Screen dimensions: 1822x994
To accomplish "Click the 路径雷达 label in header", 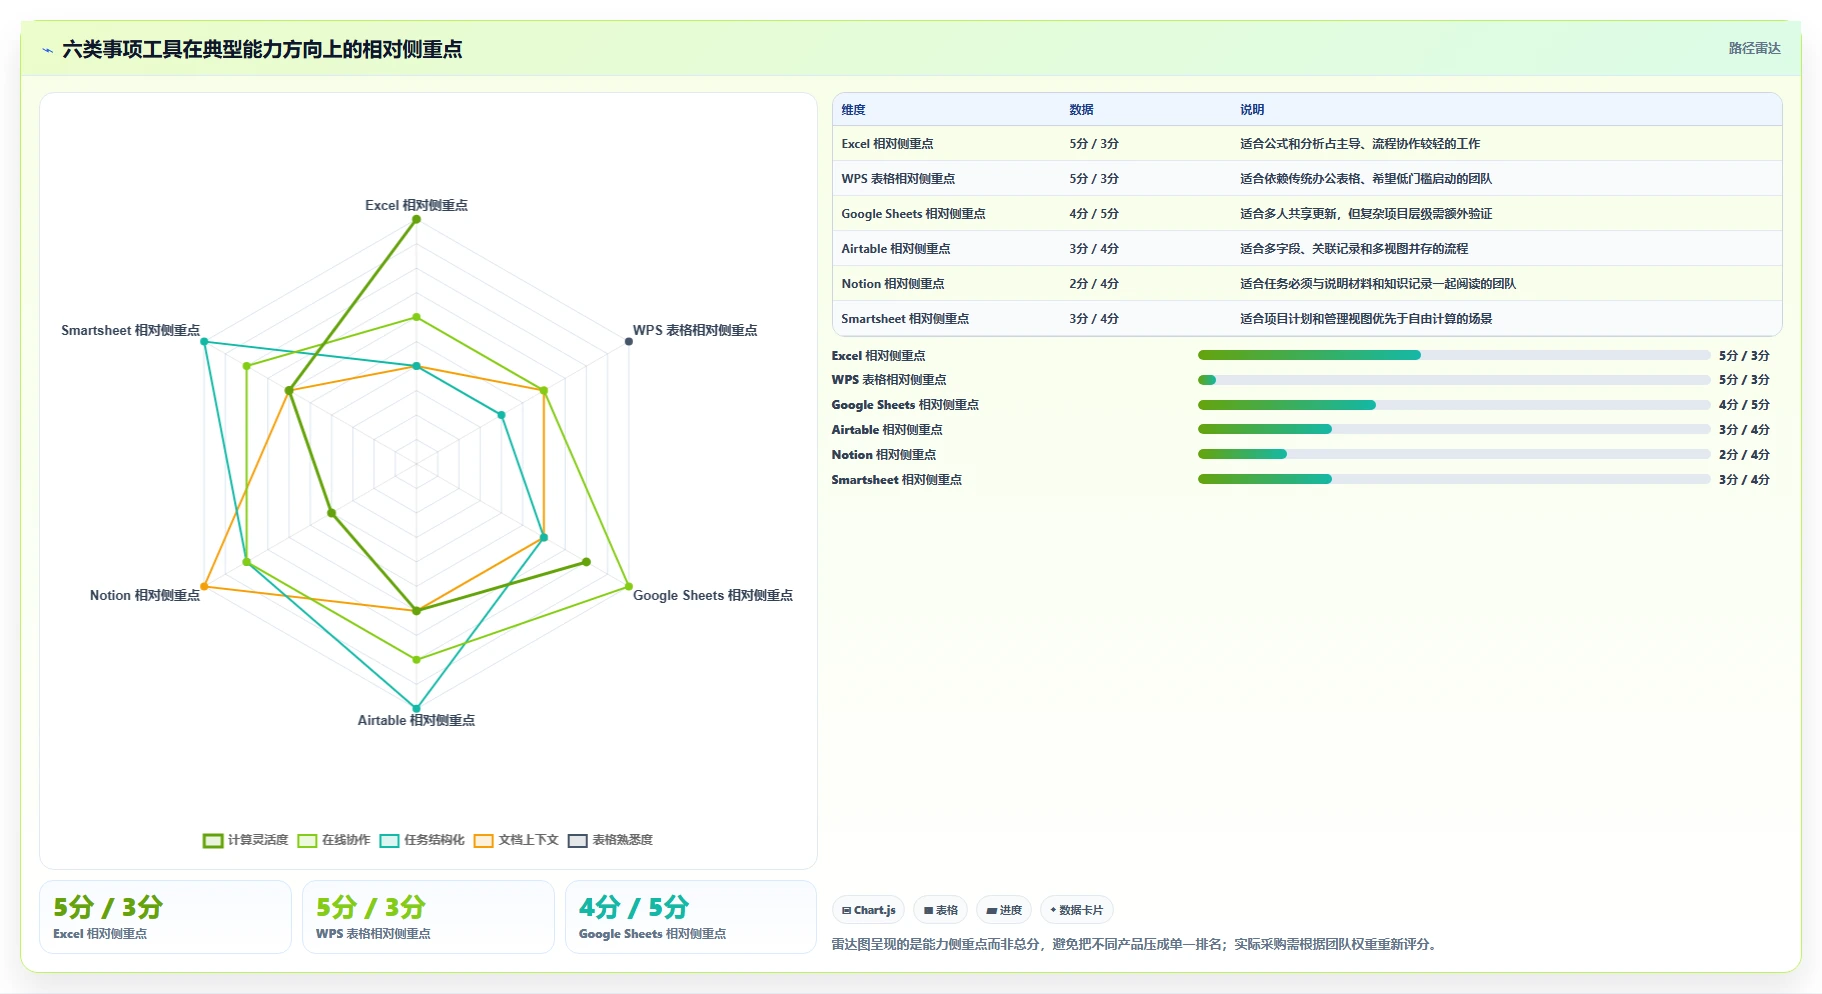I will point(1754,48).
